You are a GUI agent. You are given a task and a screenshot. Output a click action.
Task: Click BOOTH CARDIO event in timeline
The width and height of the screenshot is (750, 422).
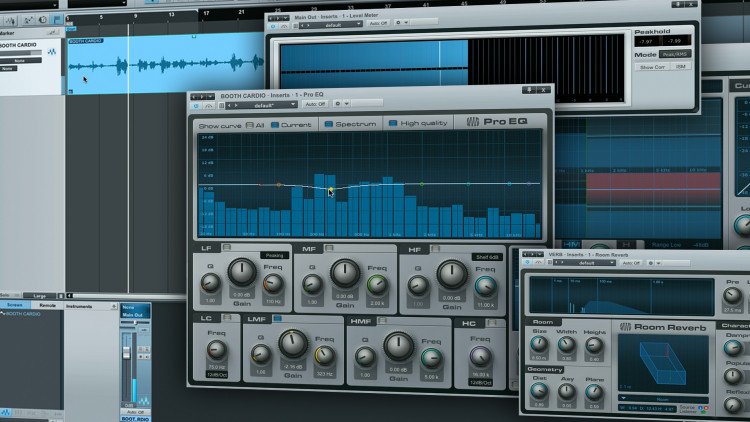[x=165, y=65]
